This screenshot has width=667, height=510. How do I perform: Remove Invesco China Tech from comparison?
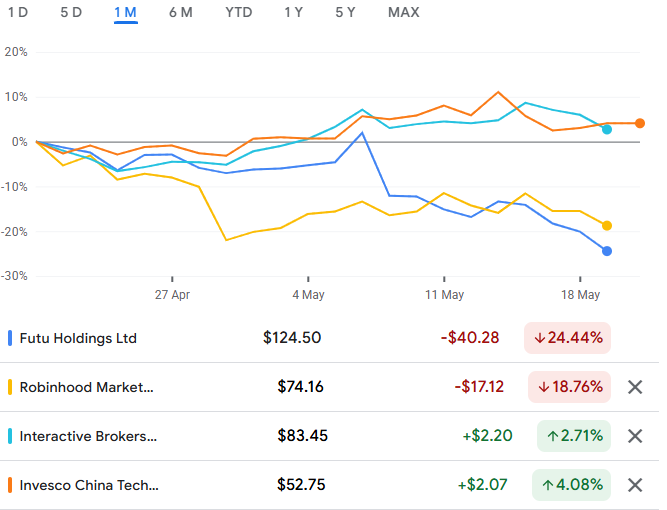635,485
